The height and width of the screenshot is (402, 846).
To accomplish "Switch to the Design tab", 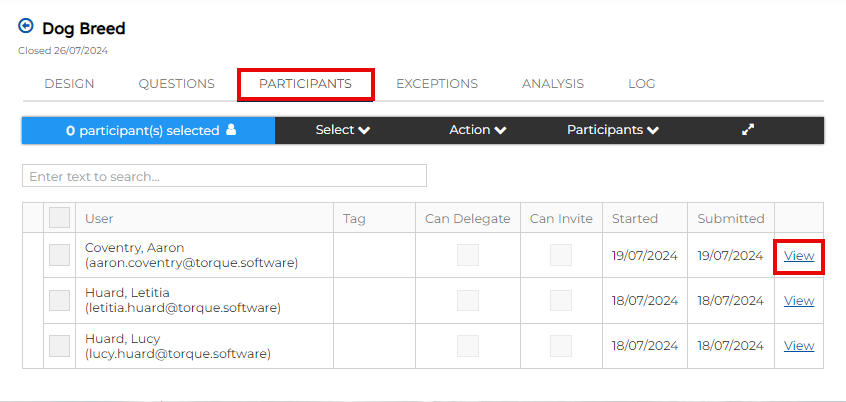I will pos(69,84).
